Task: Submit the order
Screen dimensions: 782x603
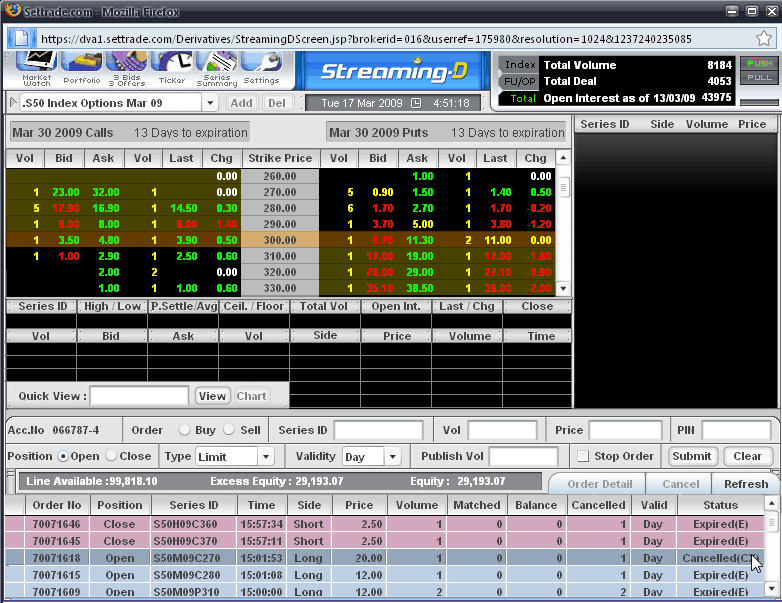Action: 692,456
